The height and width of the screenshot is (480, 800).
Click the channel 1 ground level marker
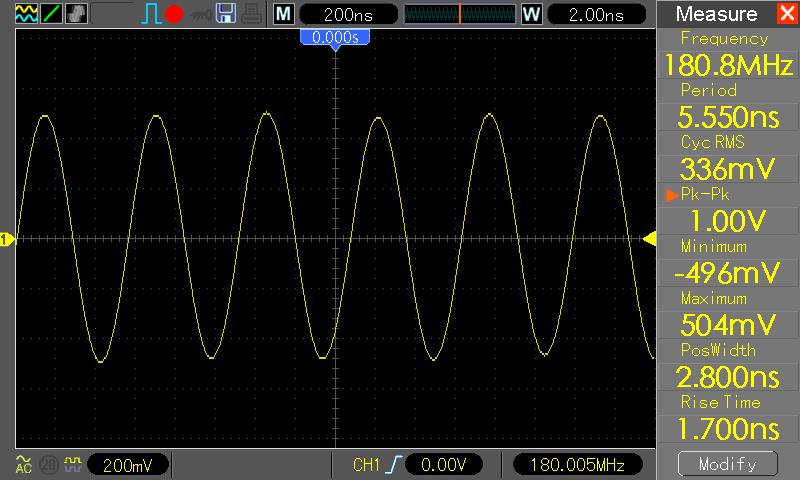tap(7, 239)
